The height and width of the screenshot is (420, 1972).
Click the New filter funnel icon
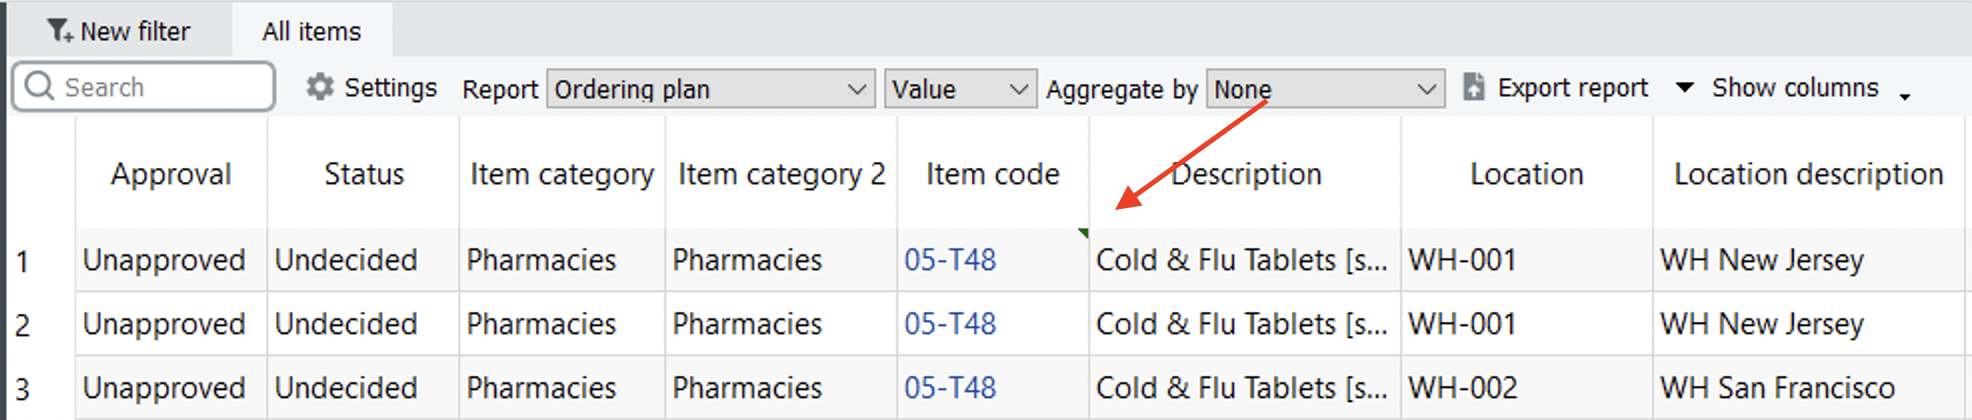[60, 31]
